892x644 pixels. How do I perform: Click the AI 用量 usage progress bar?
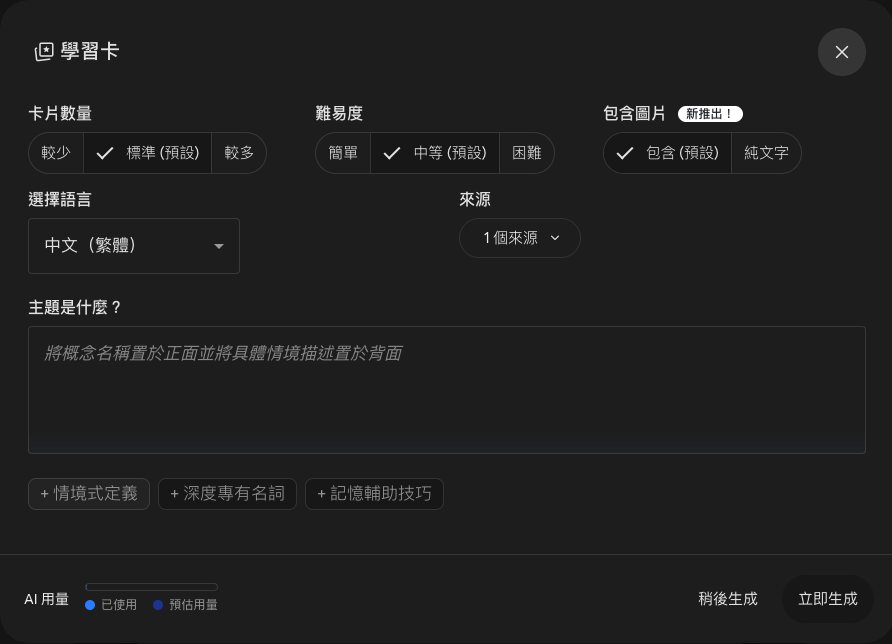pos(151,587)
